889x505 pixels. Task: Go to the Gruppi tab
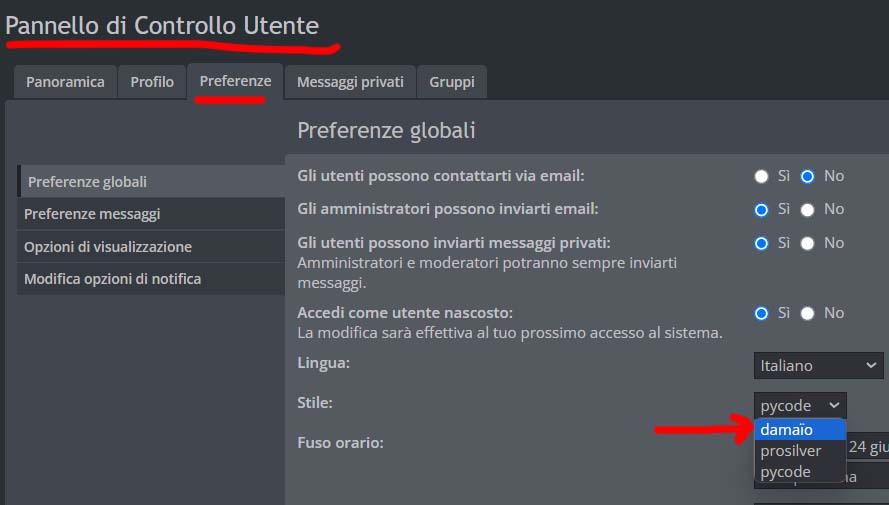coord(452,82)
